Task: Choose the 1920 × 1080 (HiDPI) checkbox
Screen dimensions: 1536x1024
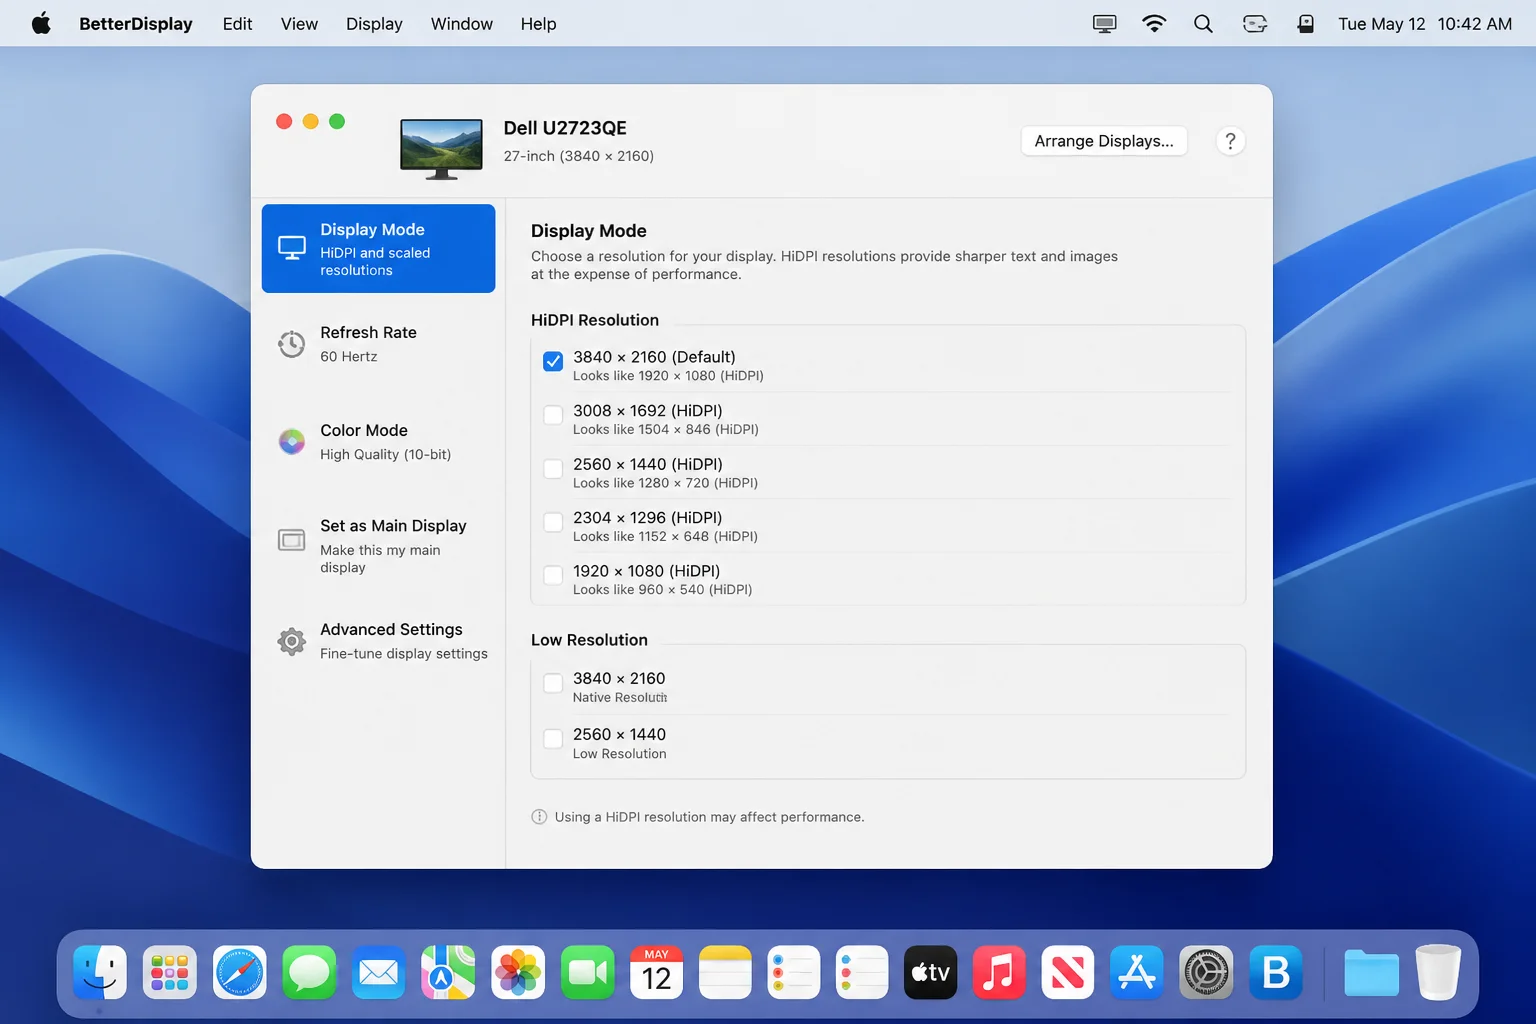Action: tap(553, 575)
